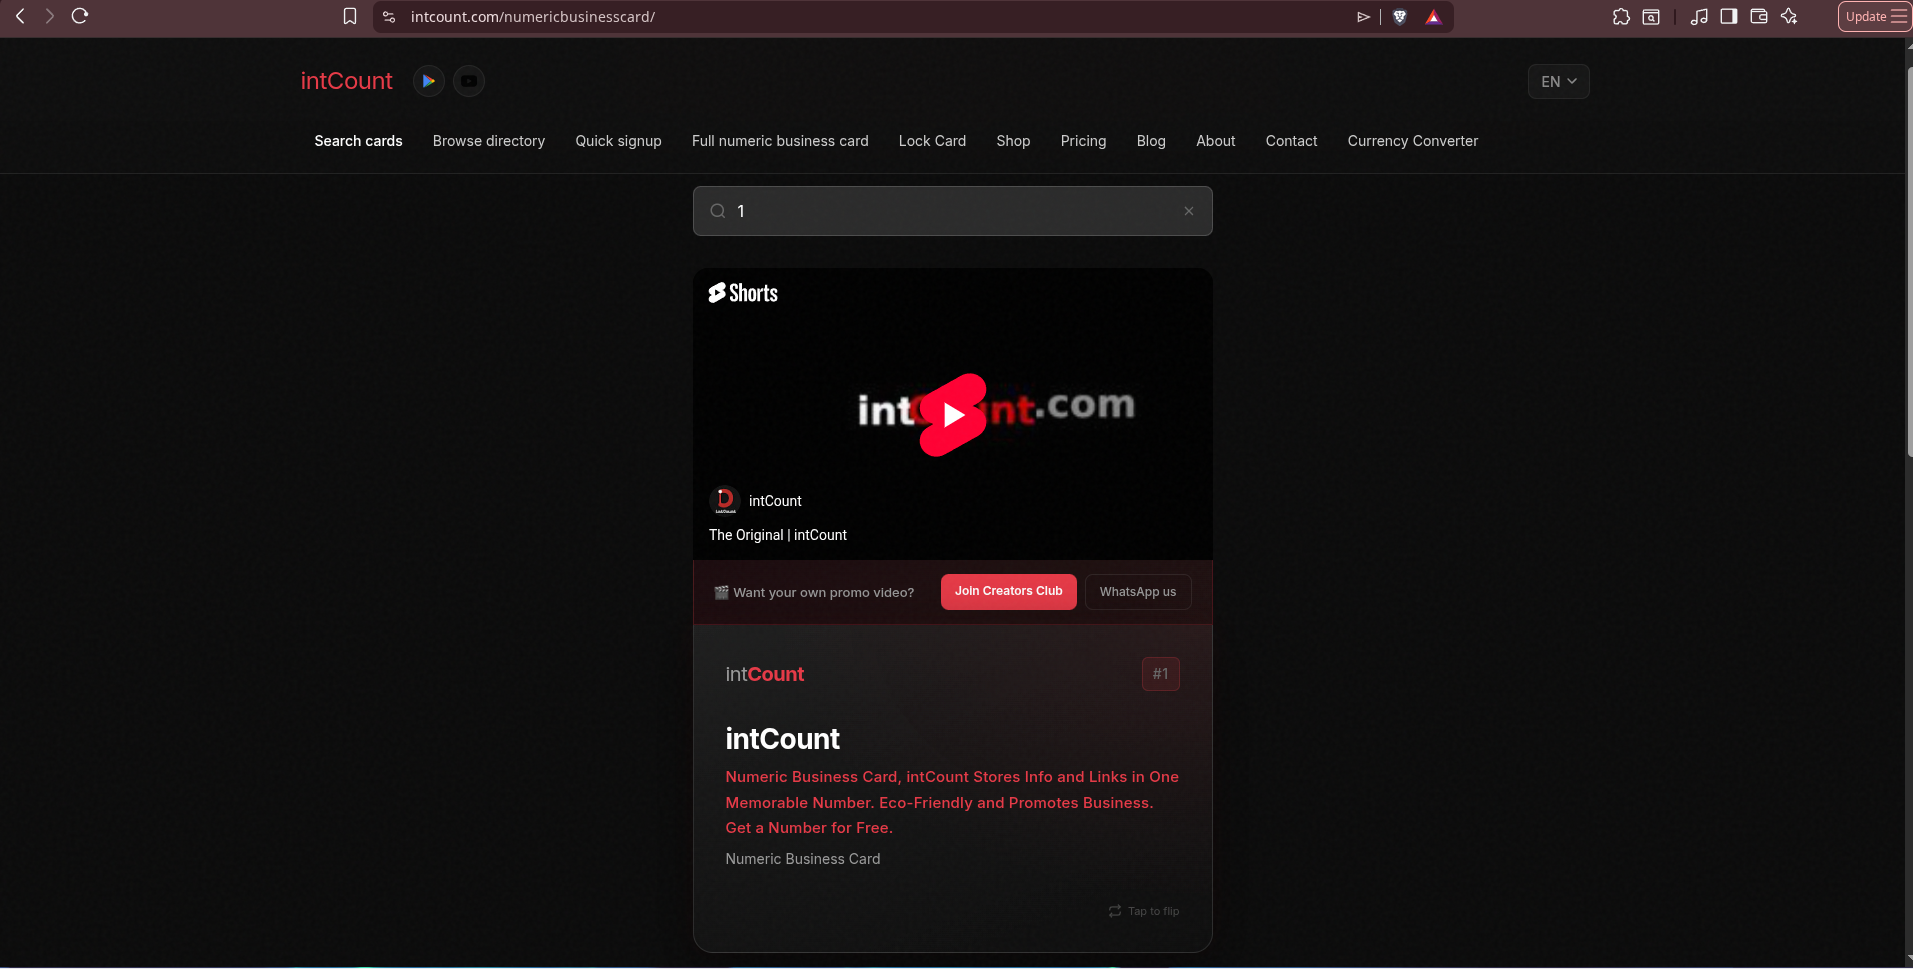This screenshot has width=1913, height=969.
Task: Navigate to Lock Card
Action: 932,141
